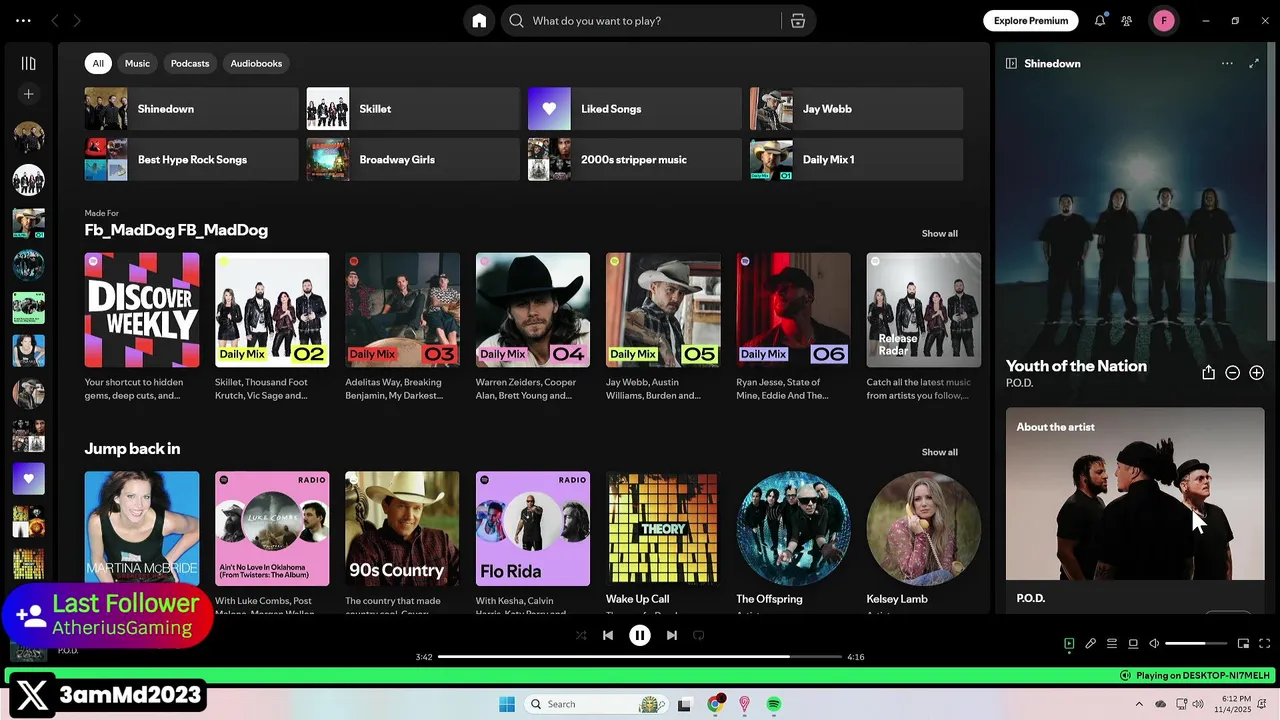The height and width of the screenshot is (720, 1280).
Task: Expand Your Library sidebar icon
Action: click(x=28, y=63)
